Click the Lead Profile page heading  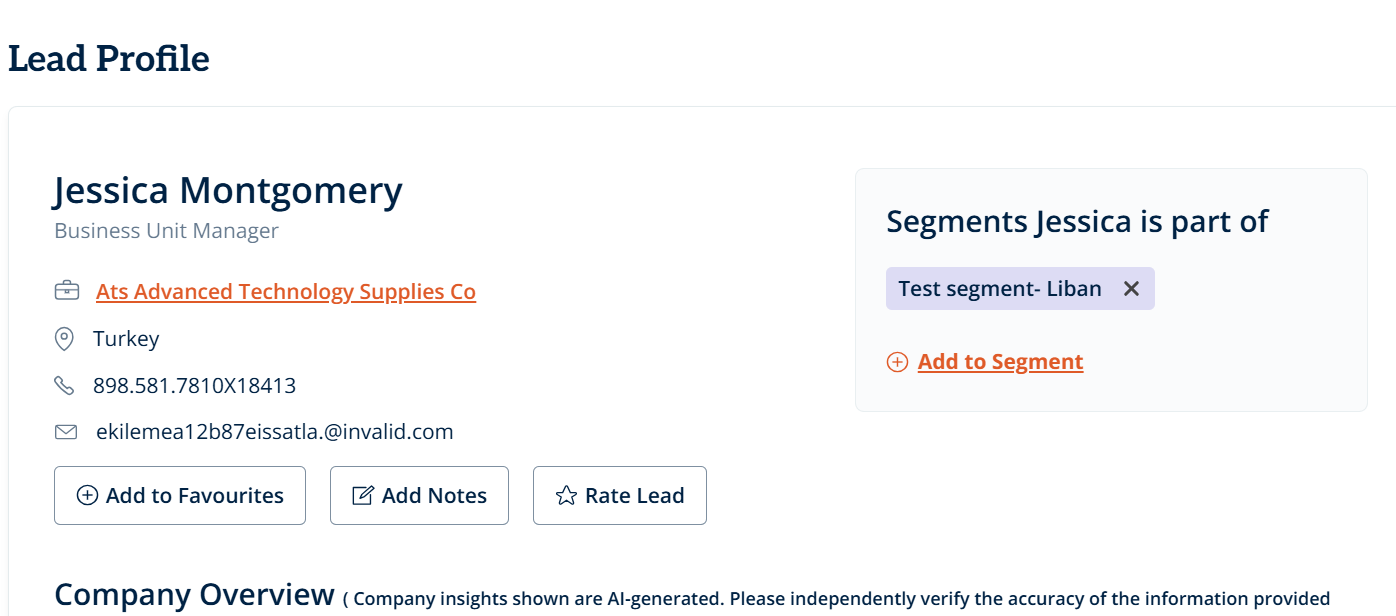tap(109, 59)
